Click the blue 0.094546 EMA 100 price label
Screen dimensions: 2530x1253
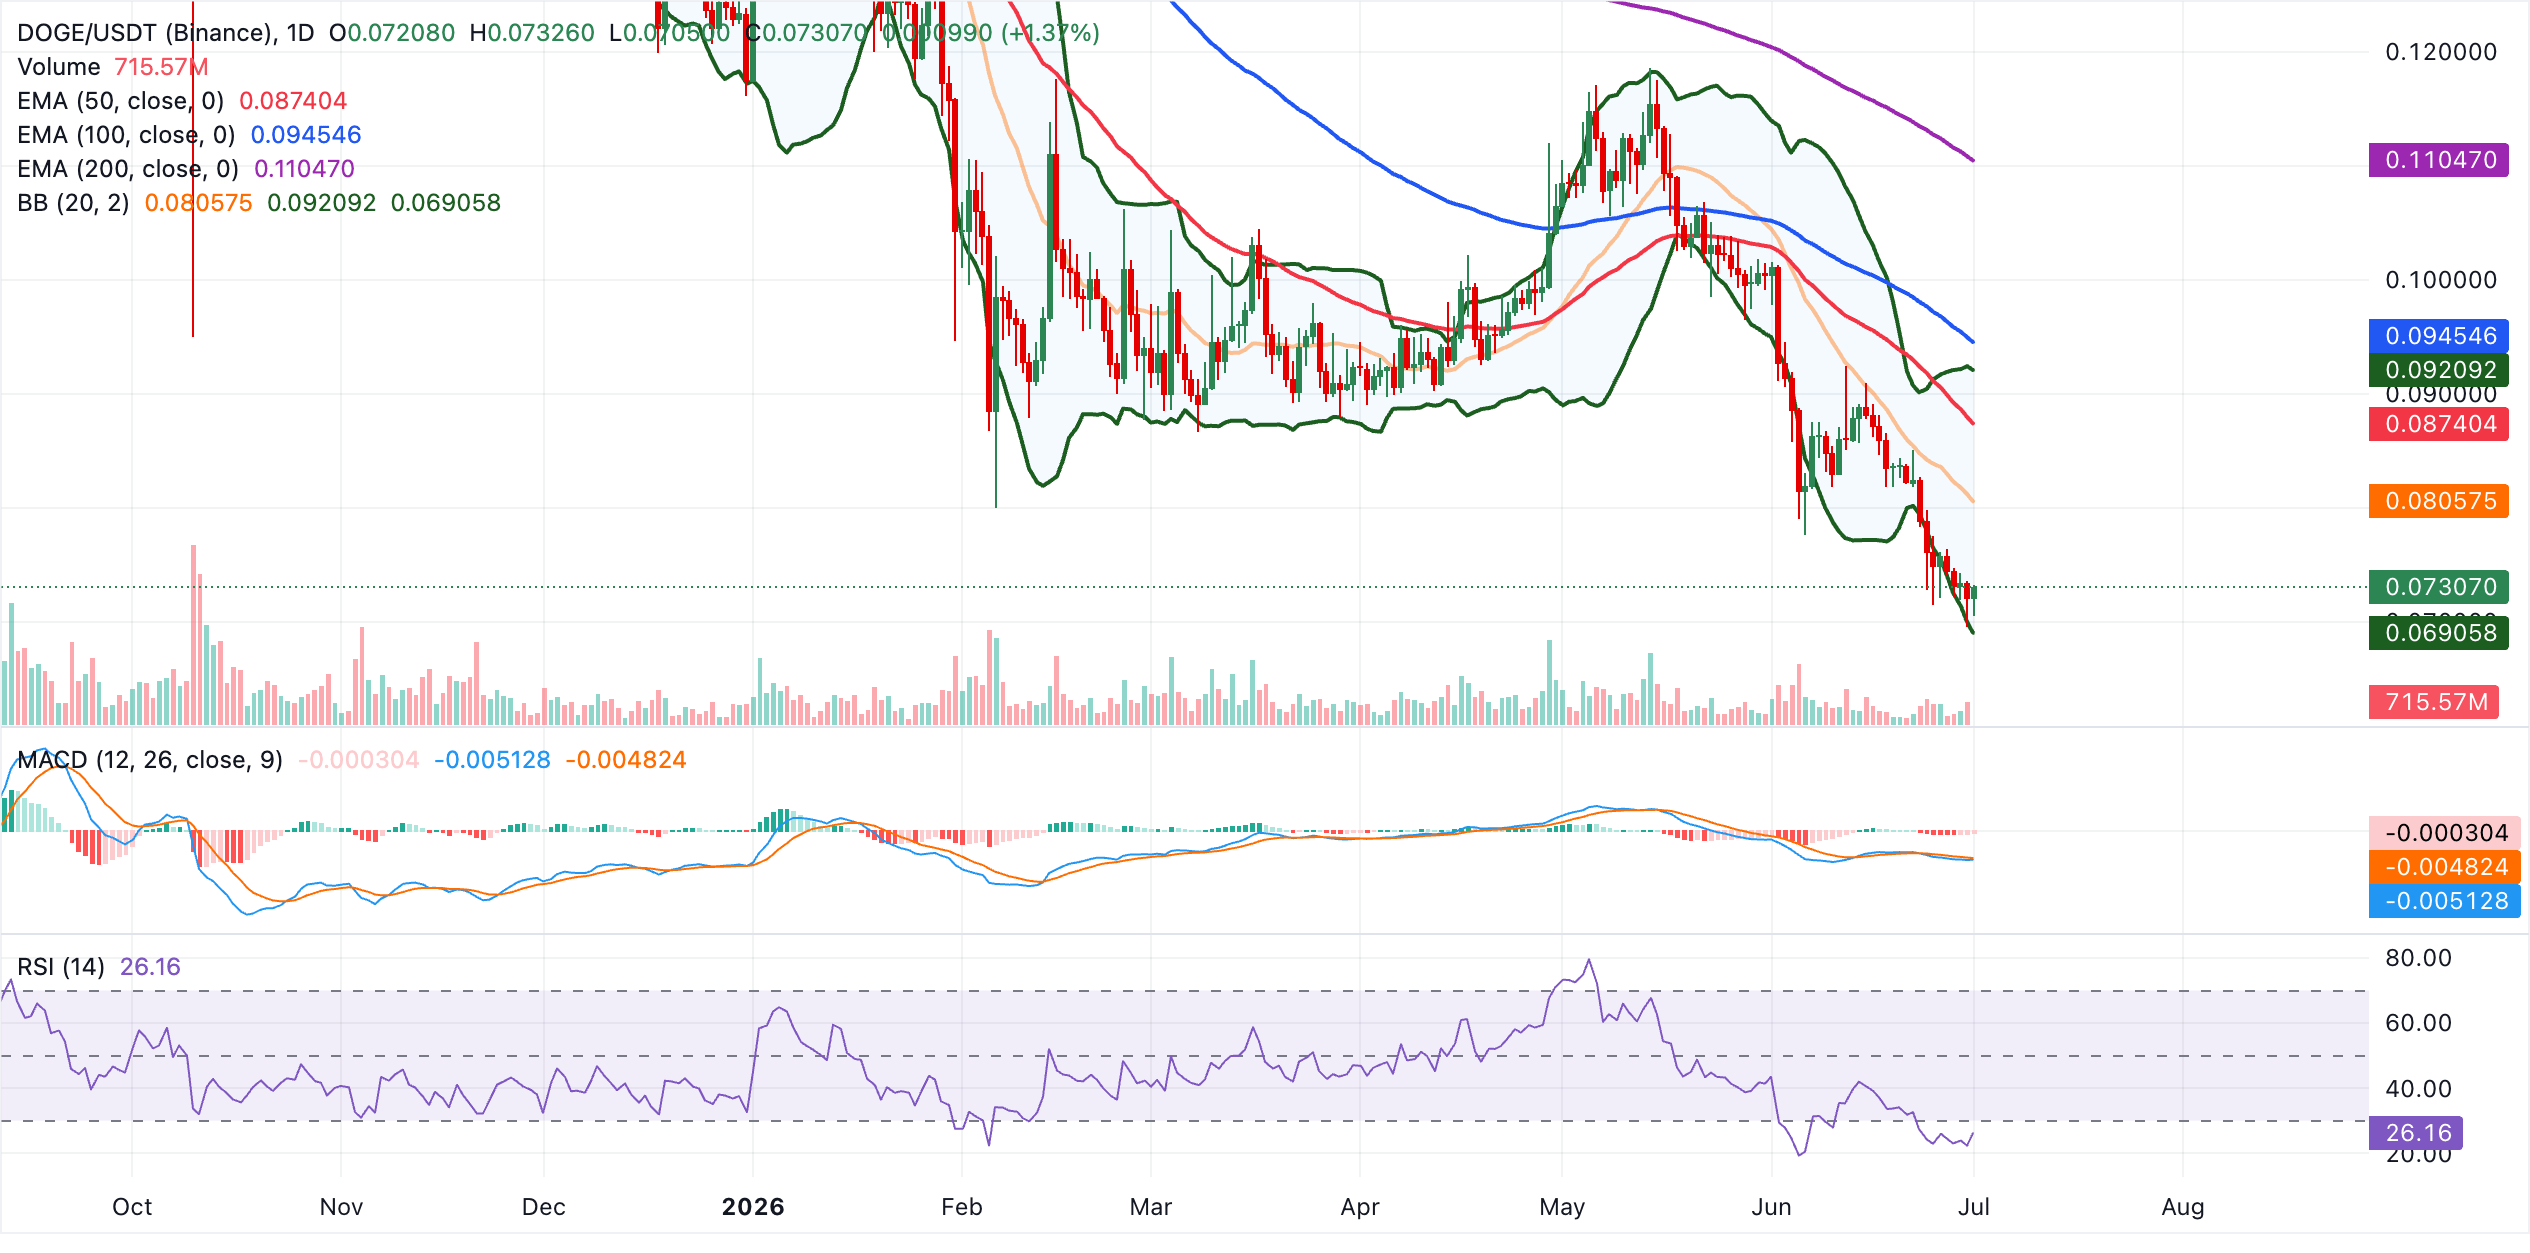pos(2439,336)
